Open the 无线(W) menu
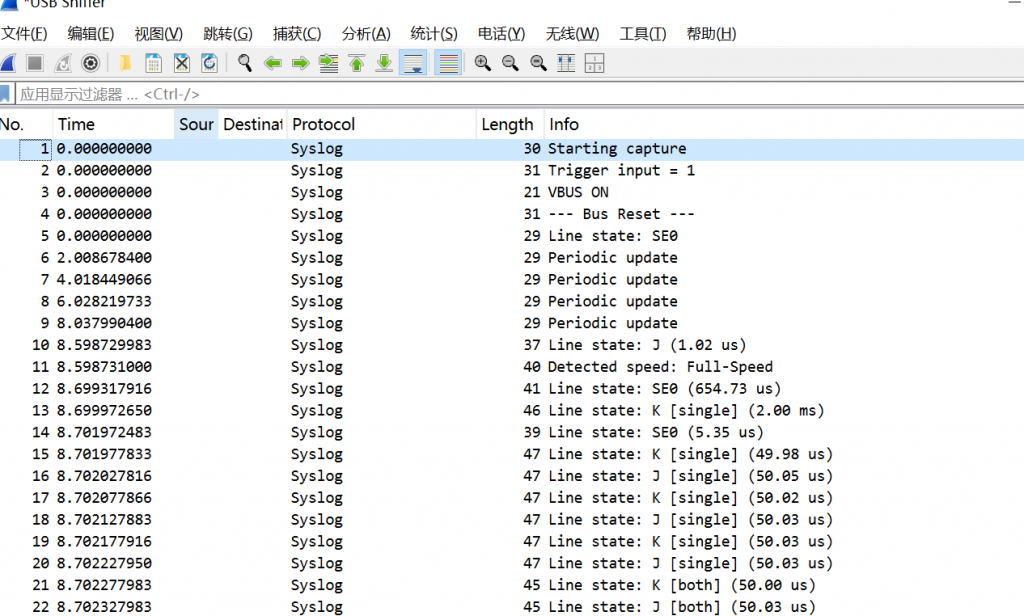 [x=572, y=34]
